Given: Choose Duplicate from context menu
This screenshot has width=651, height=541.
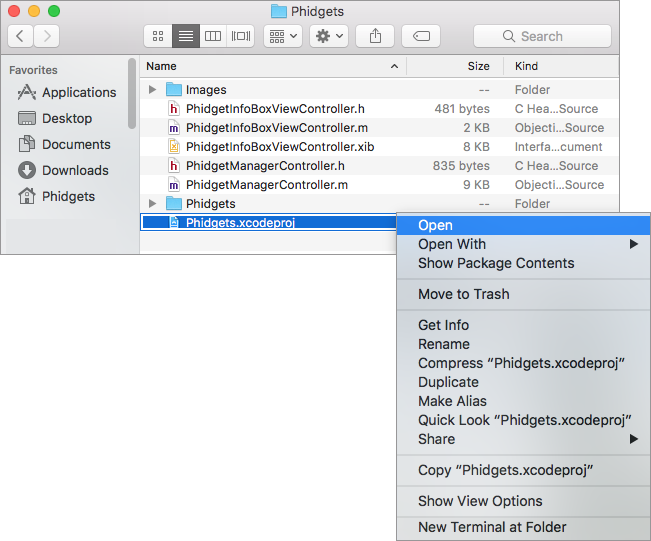Looking at the screenshot, I should (x=524, y=382).
